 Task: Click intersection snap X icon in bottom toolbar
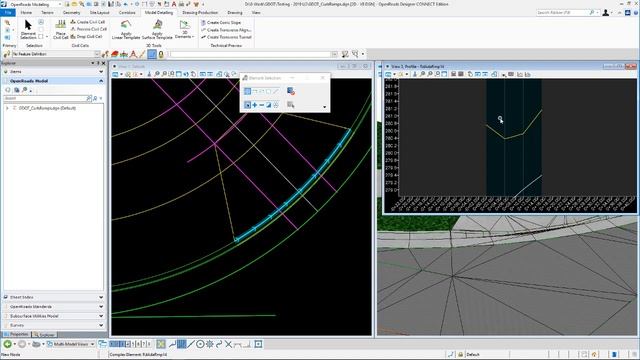[228, 344]
